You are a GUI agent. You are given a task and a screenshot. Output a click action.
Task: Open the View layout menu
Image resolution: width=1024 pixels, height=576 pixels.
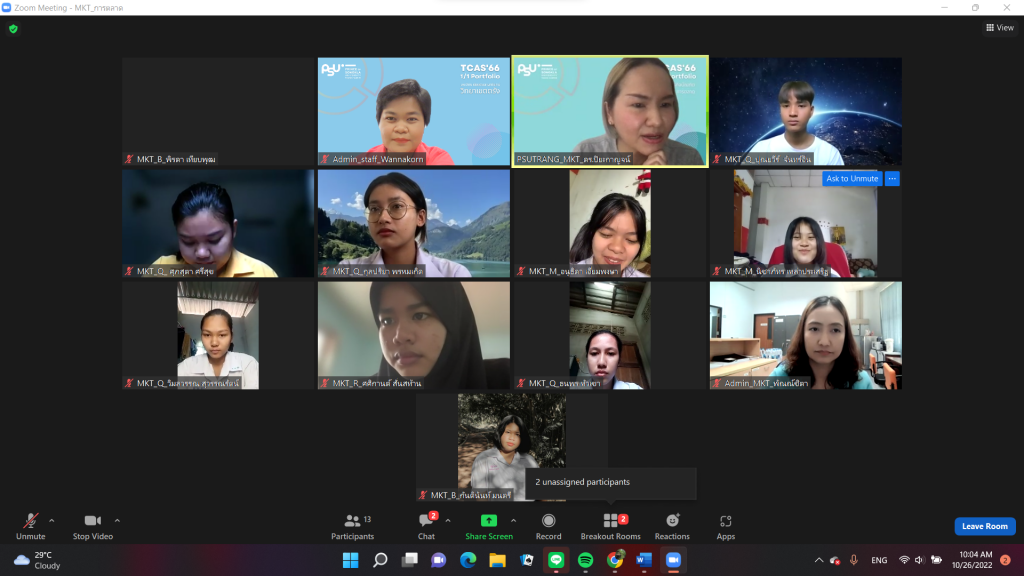click(999, 28)
